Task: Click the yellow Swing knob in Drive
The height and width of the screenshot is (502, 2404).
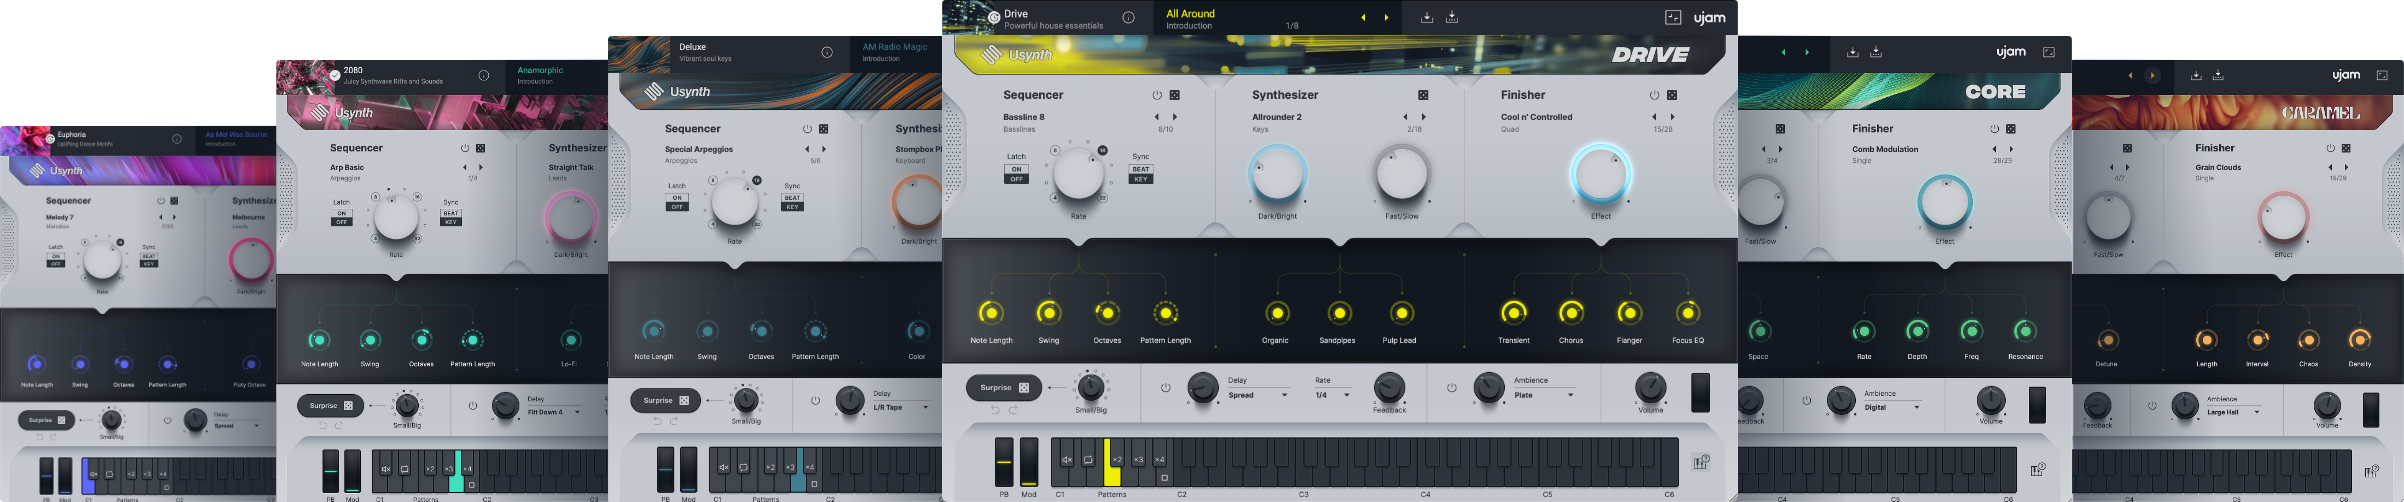Action: point(1049,313)
